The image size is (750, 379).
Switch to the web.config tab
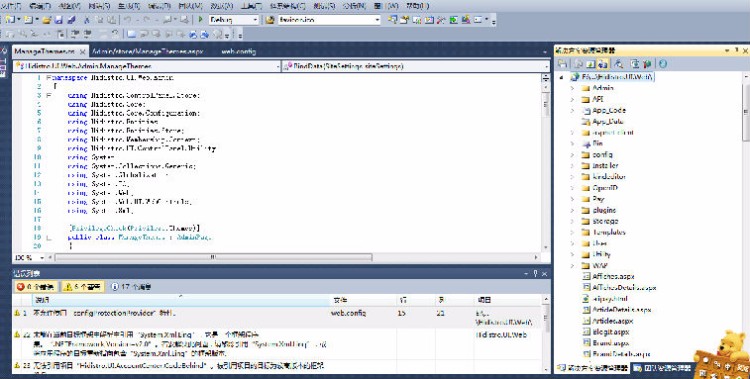tap(239, 51)
